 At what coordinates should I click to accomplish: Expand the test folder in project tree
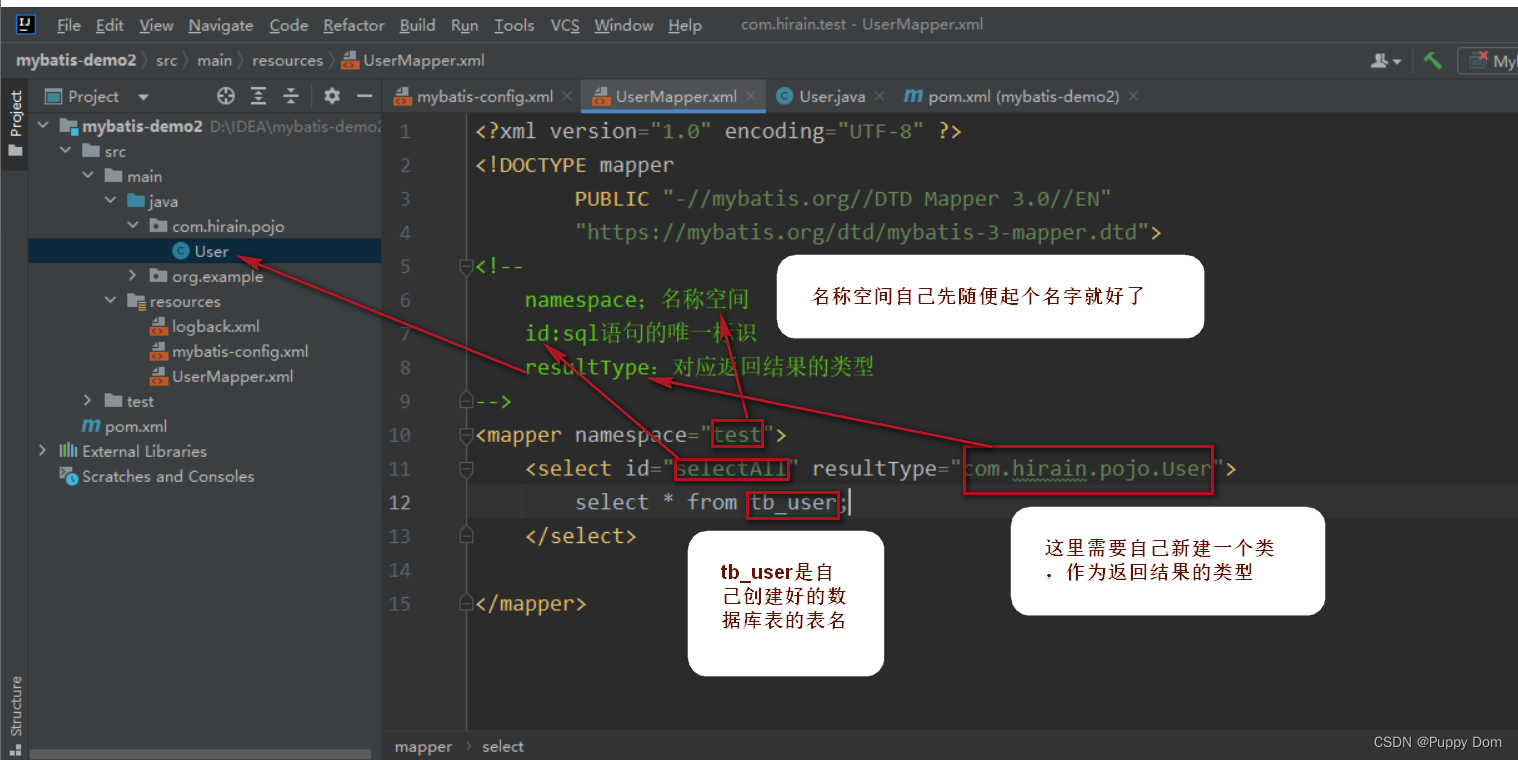tap(88, 401)
